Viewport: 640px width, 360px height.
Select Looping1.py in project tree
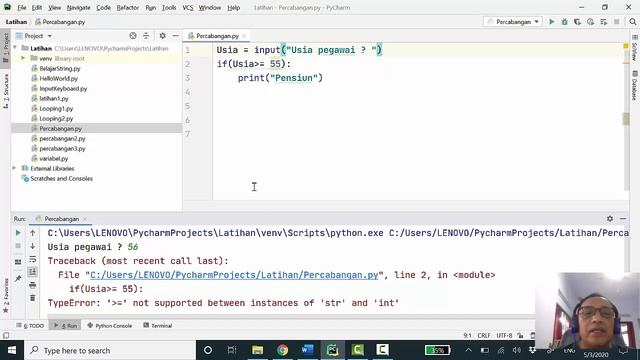click(x=56, y=109)
